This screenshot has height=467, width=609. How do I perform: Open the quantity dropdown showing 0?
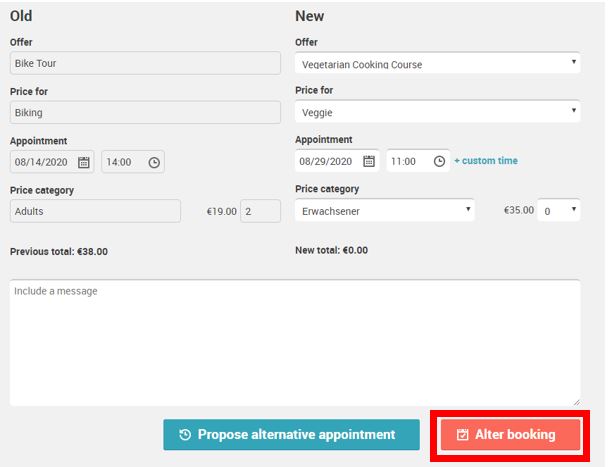click(x=559, y=210)
